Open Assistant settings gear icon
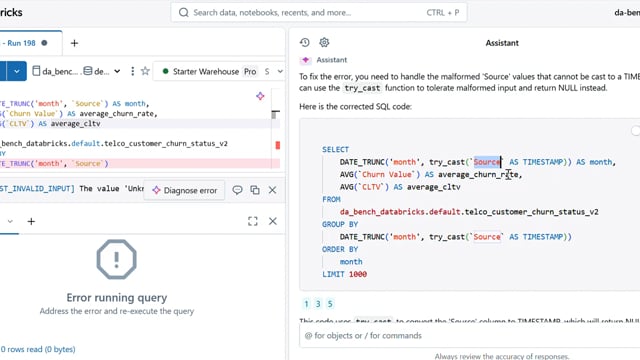640x360 pixels. click(324, 42)
